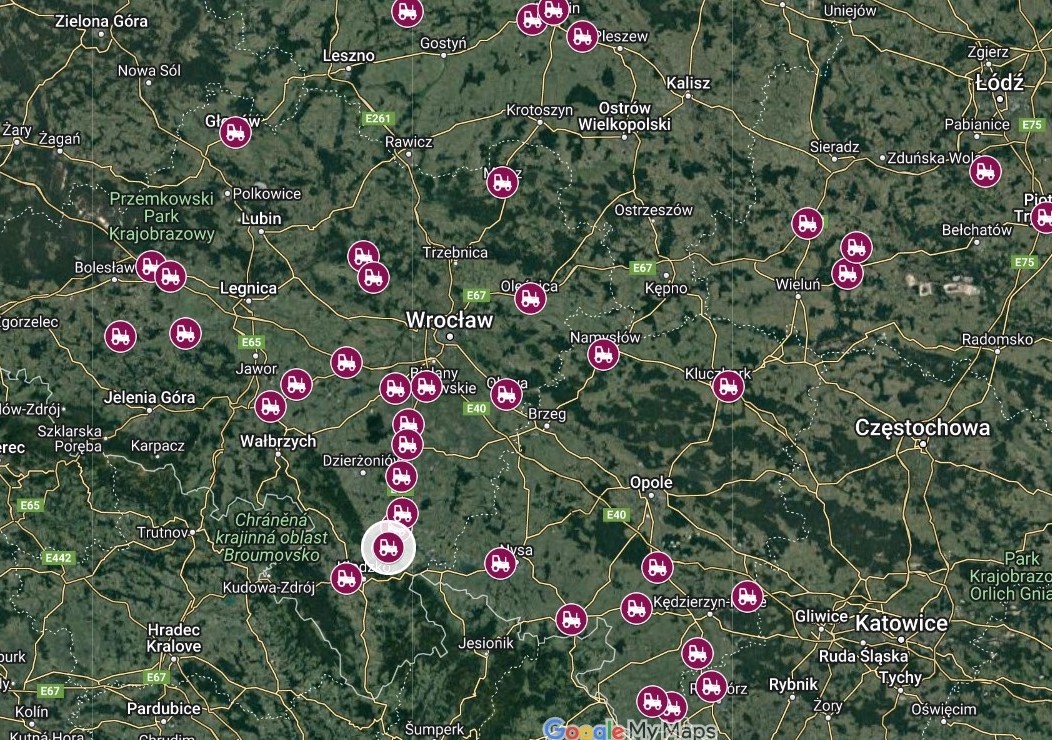1052x740 pixels.
Task: Open the tractor marker near Milicz
Action: coord(502,181)
